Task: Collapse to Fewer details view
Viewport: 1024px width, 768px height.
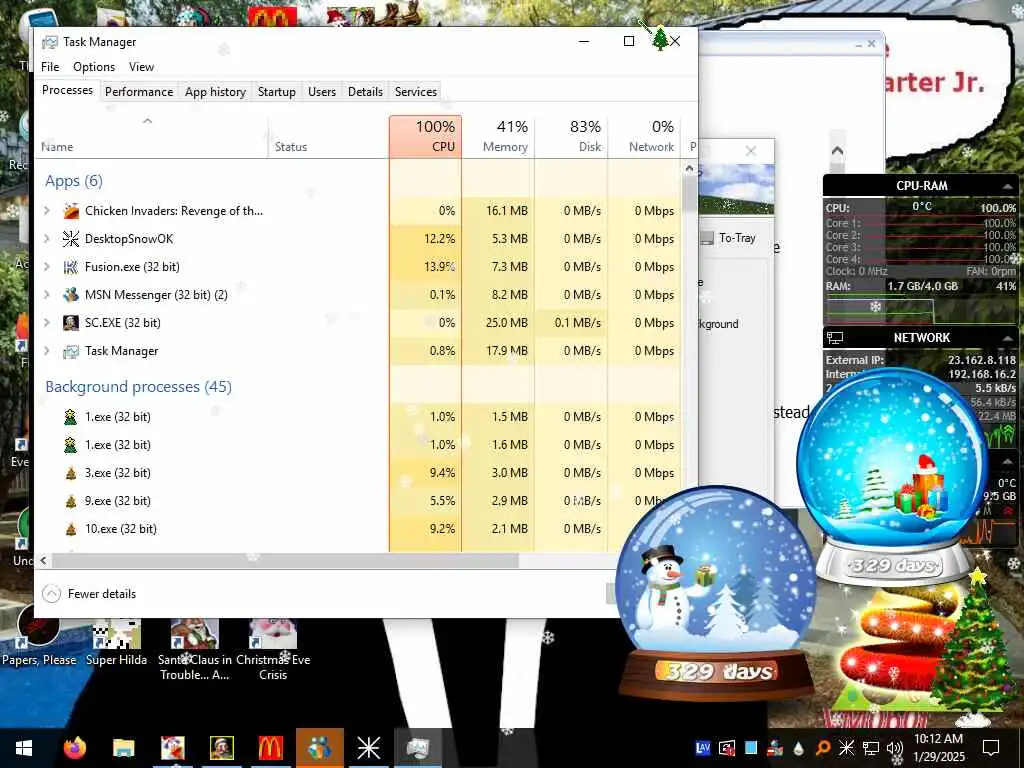Action: (x=89, y=594)
